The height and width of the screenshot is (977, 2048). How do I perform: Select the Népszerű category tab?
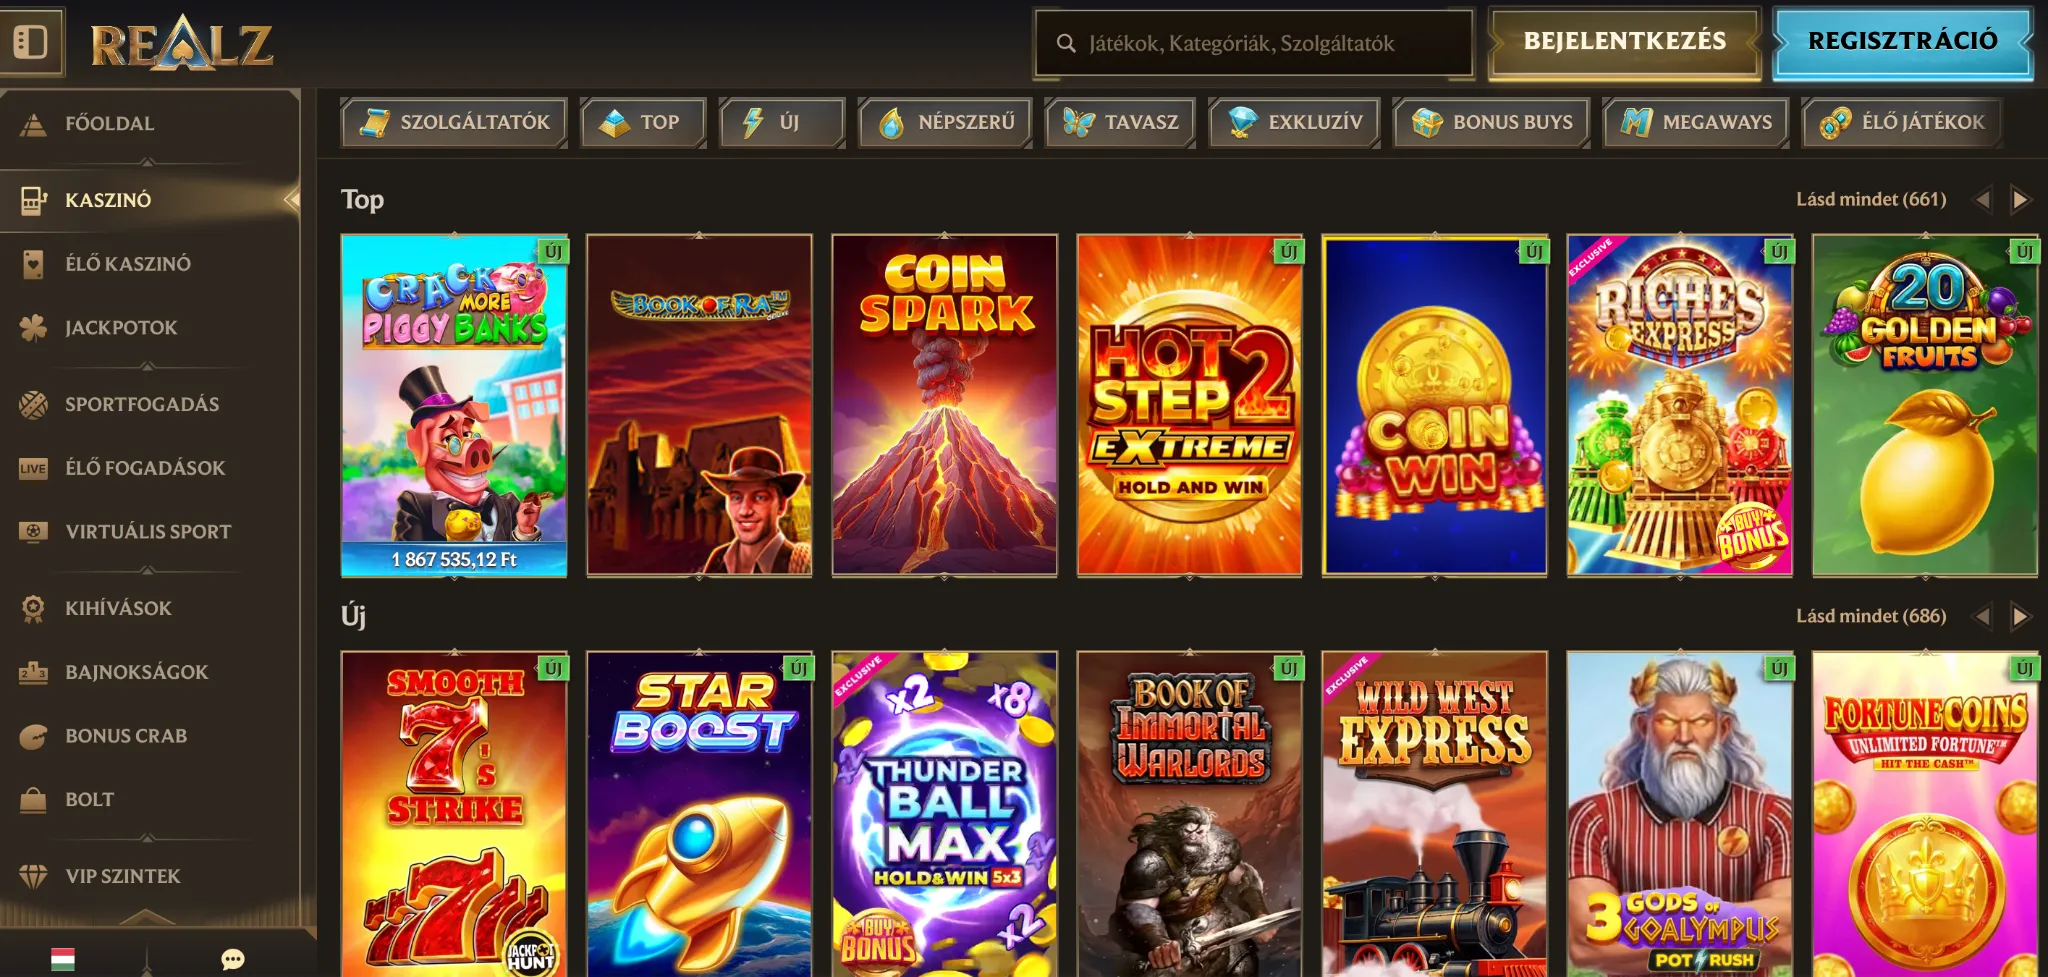[x=945, y=123]
